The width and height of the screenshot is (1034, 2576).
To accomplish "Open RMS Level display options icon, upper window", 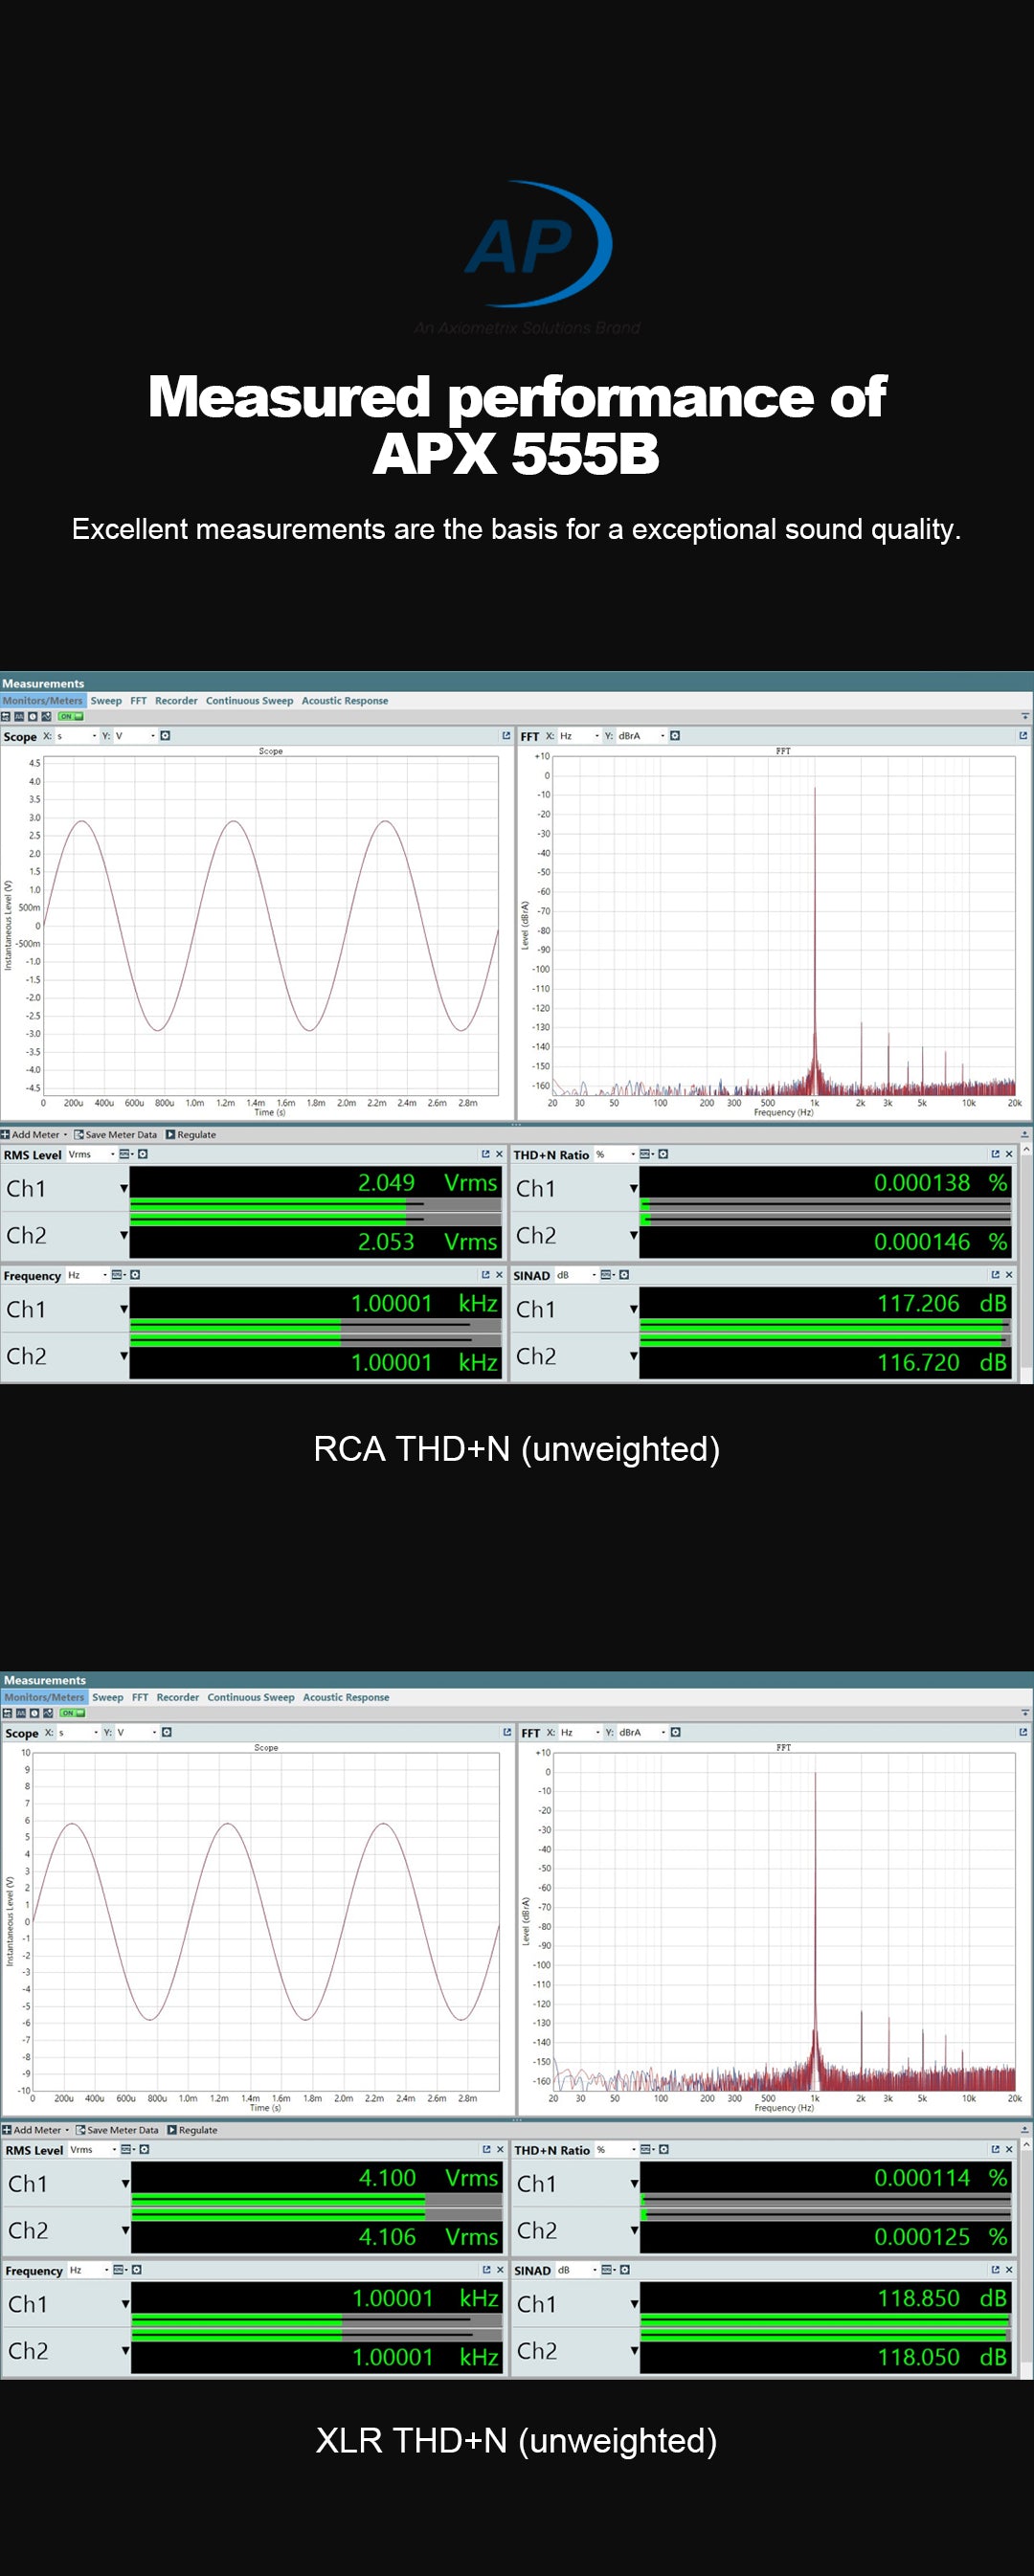I will pos(126,1154).
